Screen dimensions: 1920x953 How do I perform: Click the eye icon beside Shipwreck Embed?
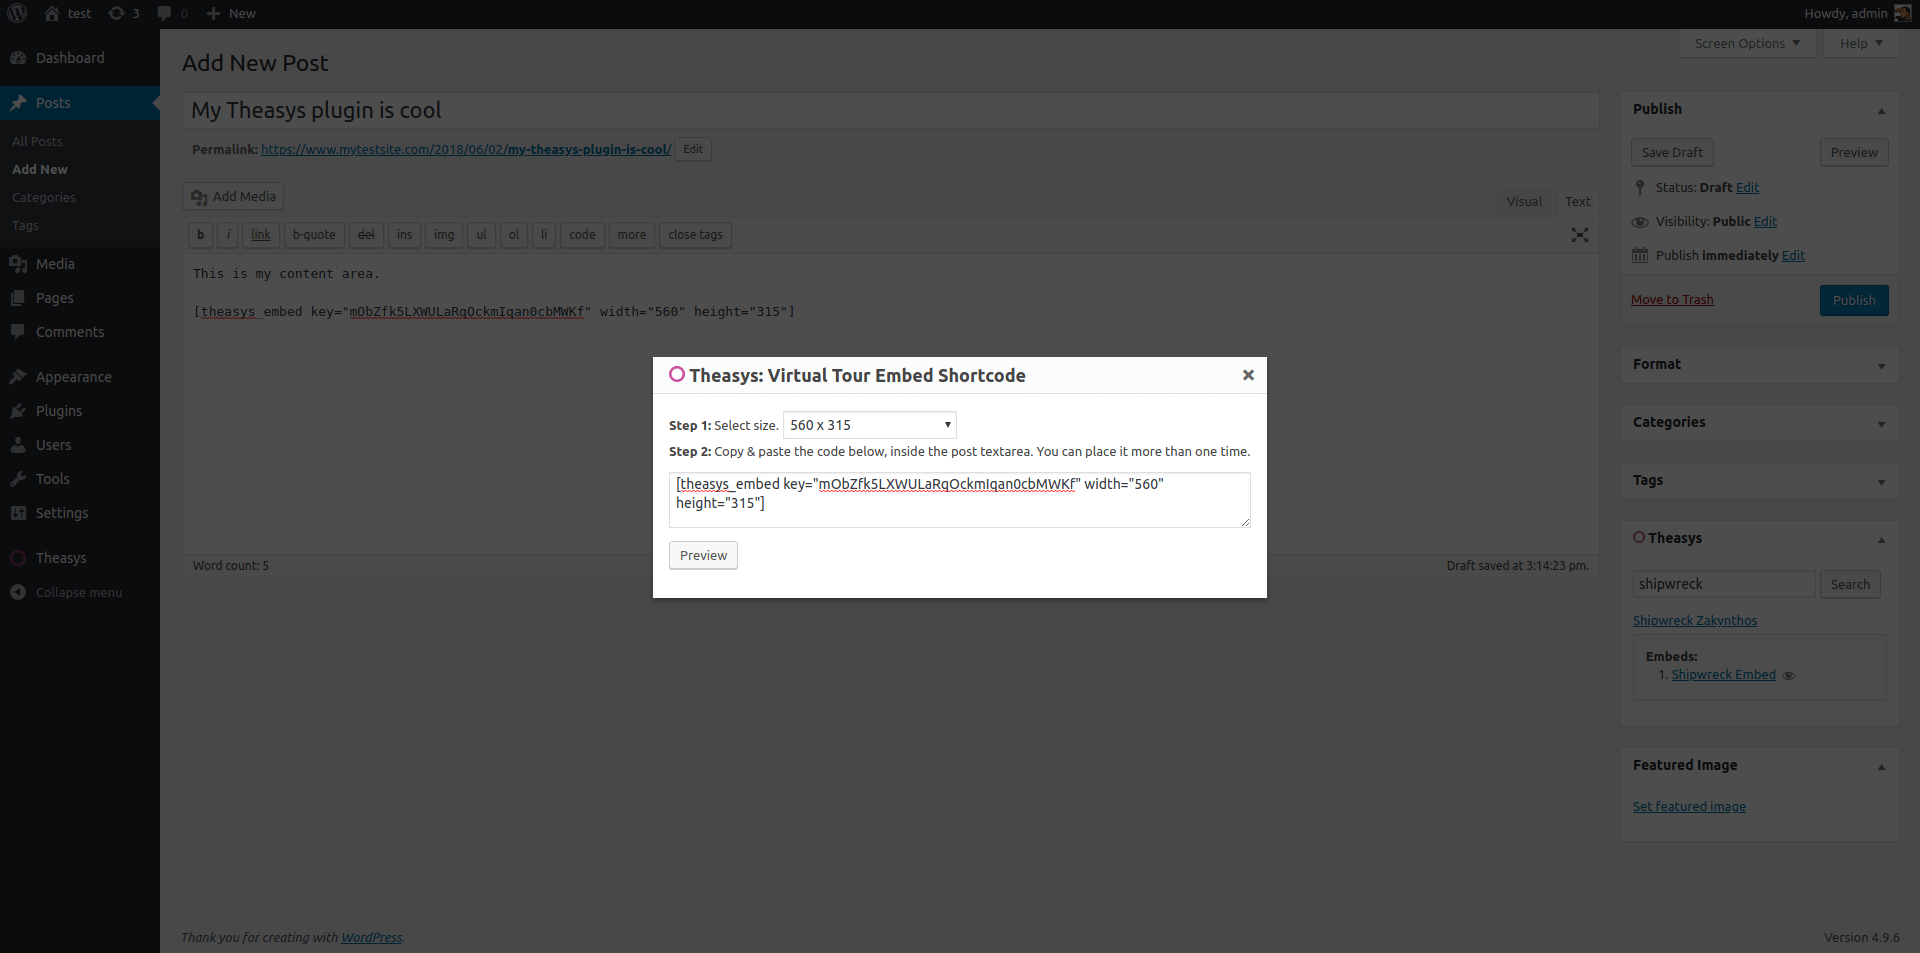pos(1789,676)
